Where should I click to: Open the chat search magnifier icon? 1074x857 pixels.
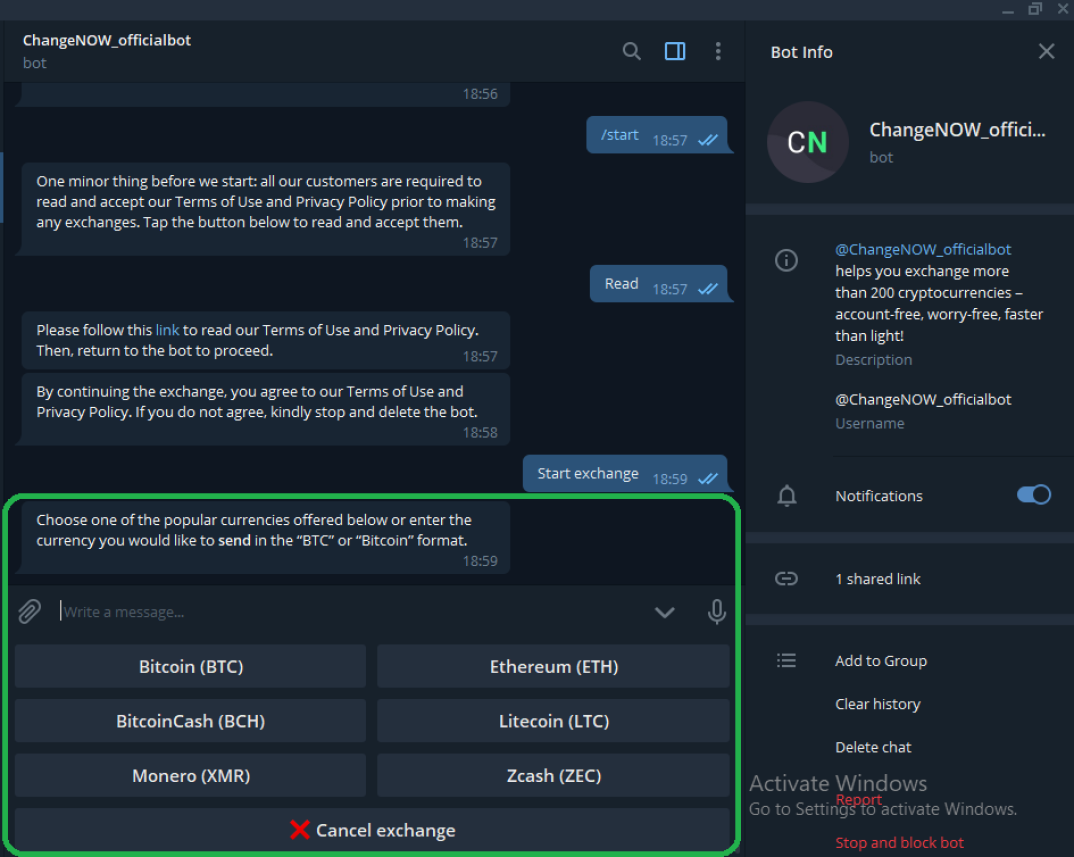click(632, 51)
